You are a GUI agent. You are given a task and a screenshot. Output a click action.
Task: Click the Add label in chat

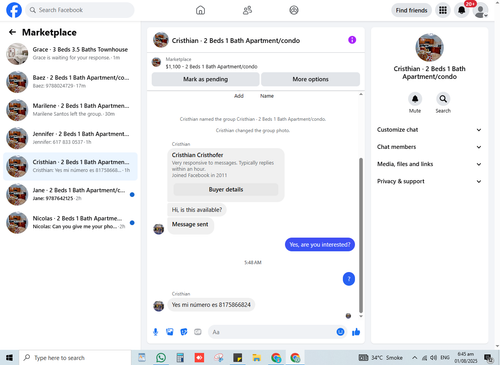tap(239, 96)
